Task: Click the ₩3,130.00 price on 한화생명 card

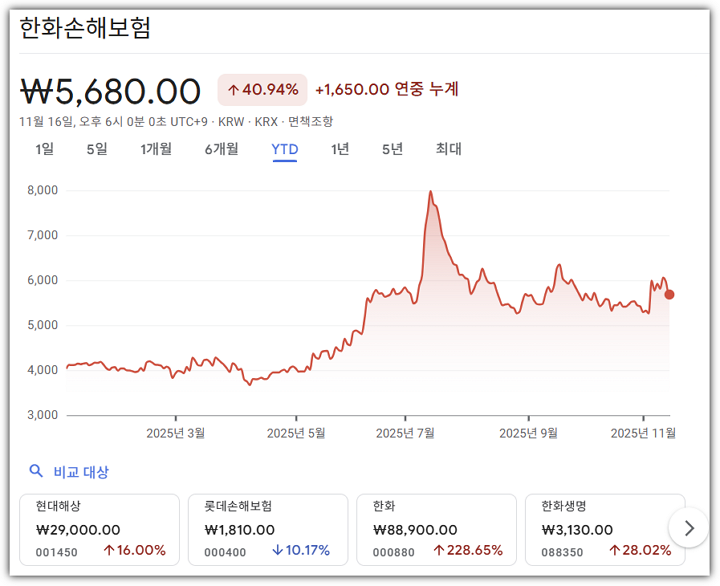Action: 577,530
